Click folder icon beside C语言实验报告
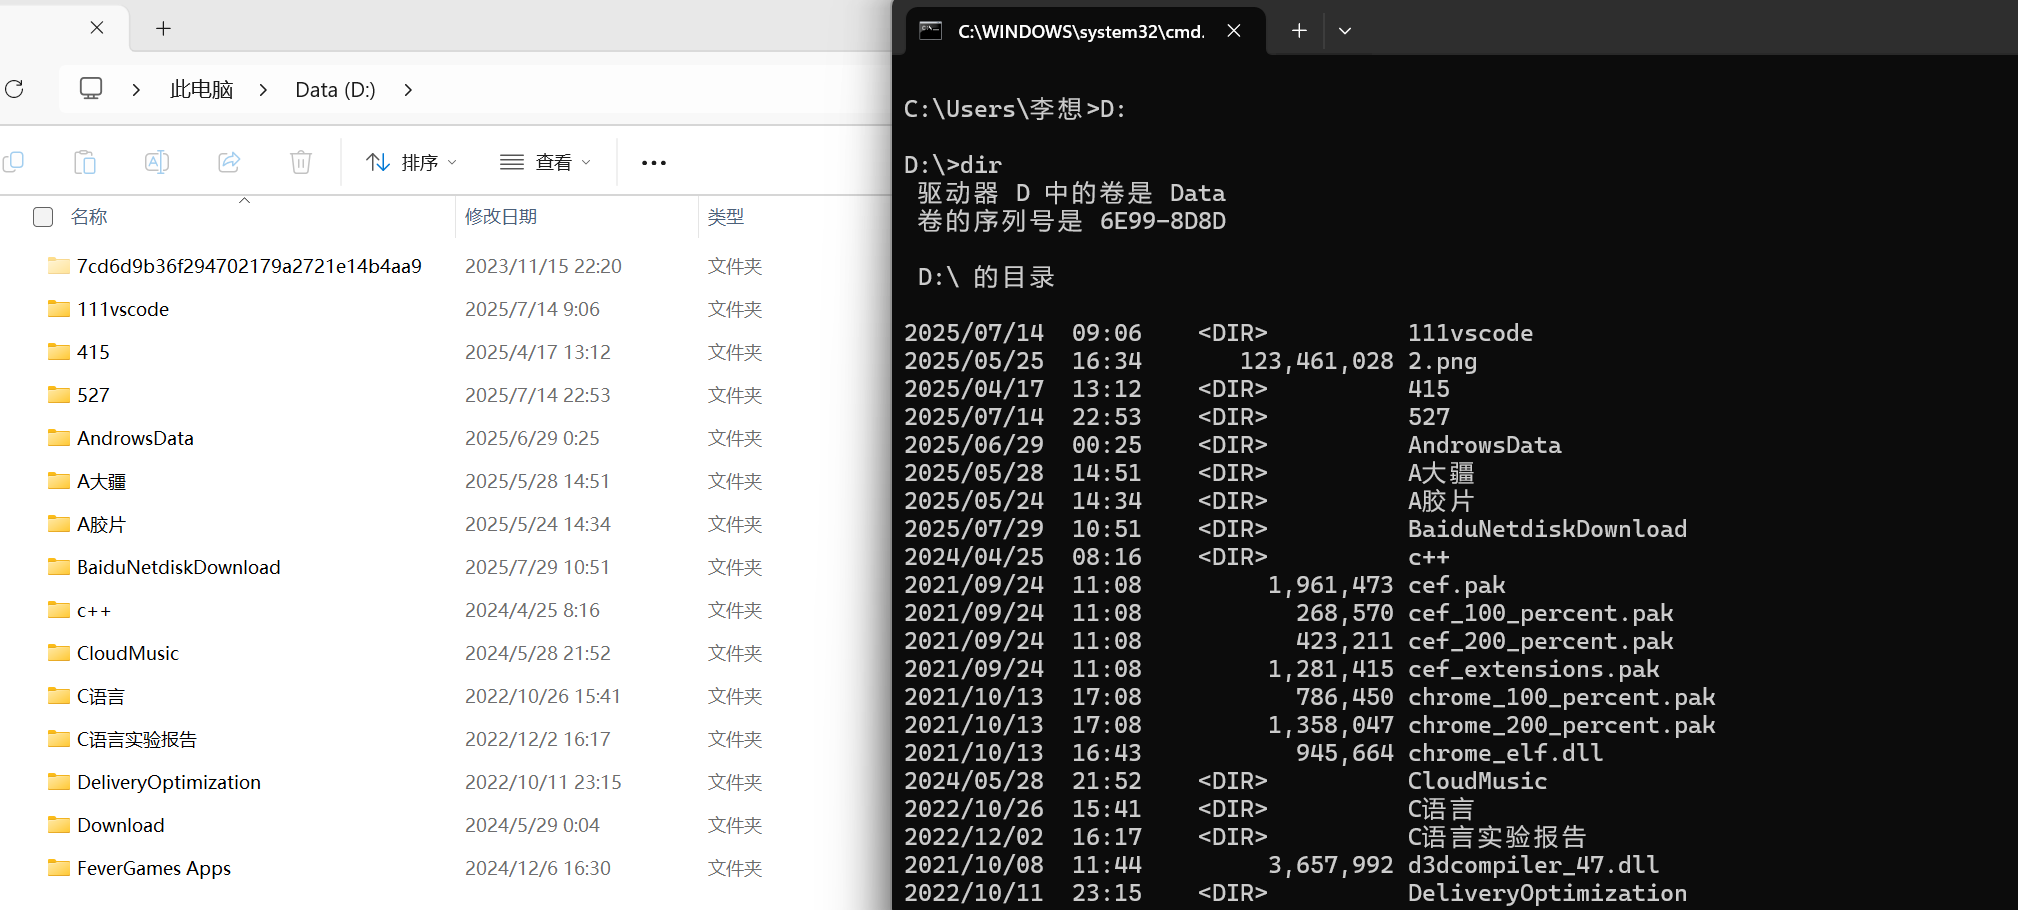The image size is (2018, 910). (59, 739)
